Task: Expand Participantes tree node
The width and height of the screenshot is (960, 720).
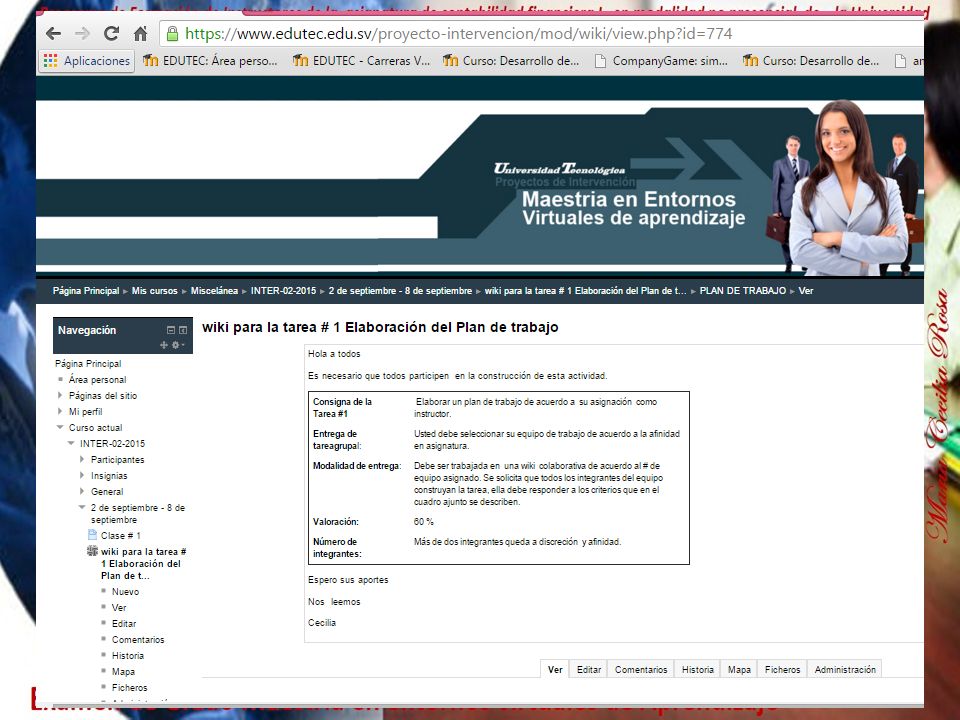Action: point(82,459)
